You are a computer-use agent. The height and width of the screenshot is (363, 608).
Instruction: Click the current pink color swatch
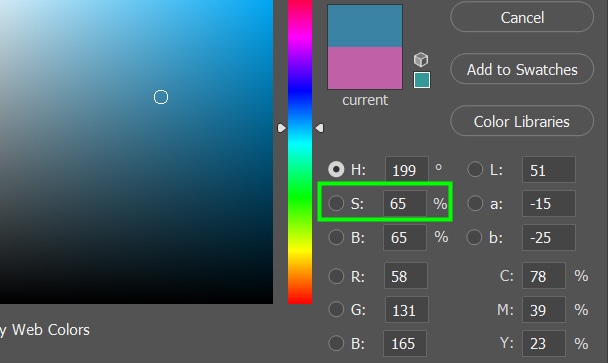[x=365, y=68]
